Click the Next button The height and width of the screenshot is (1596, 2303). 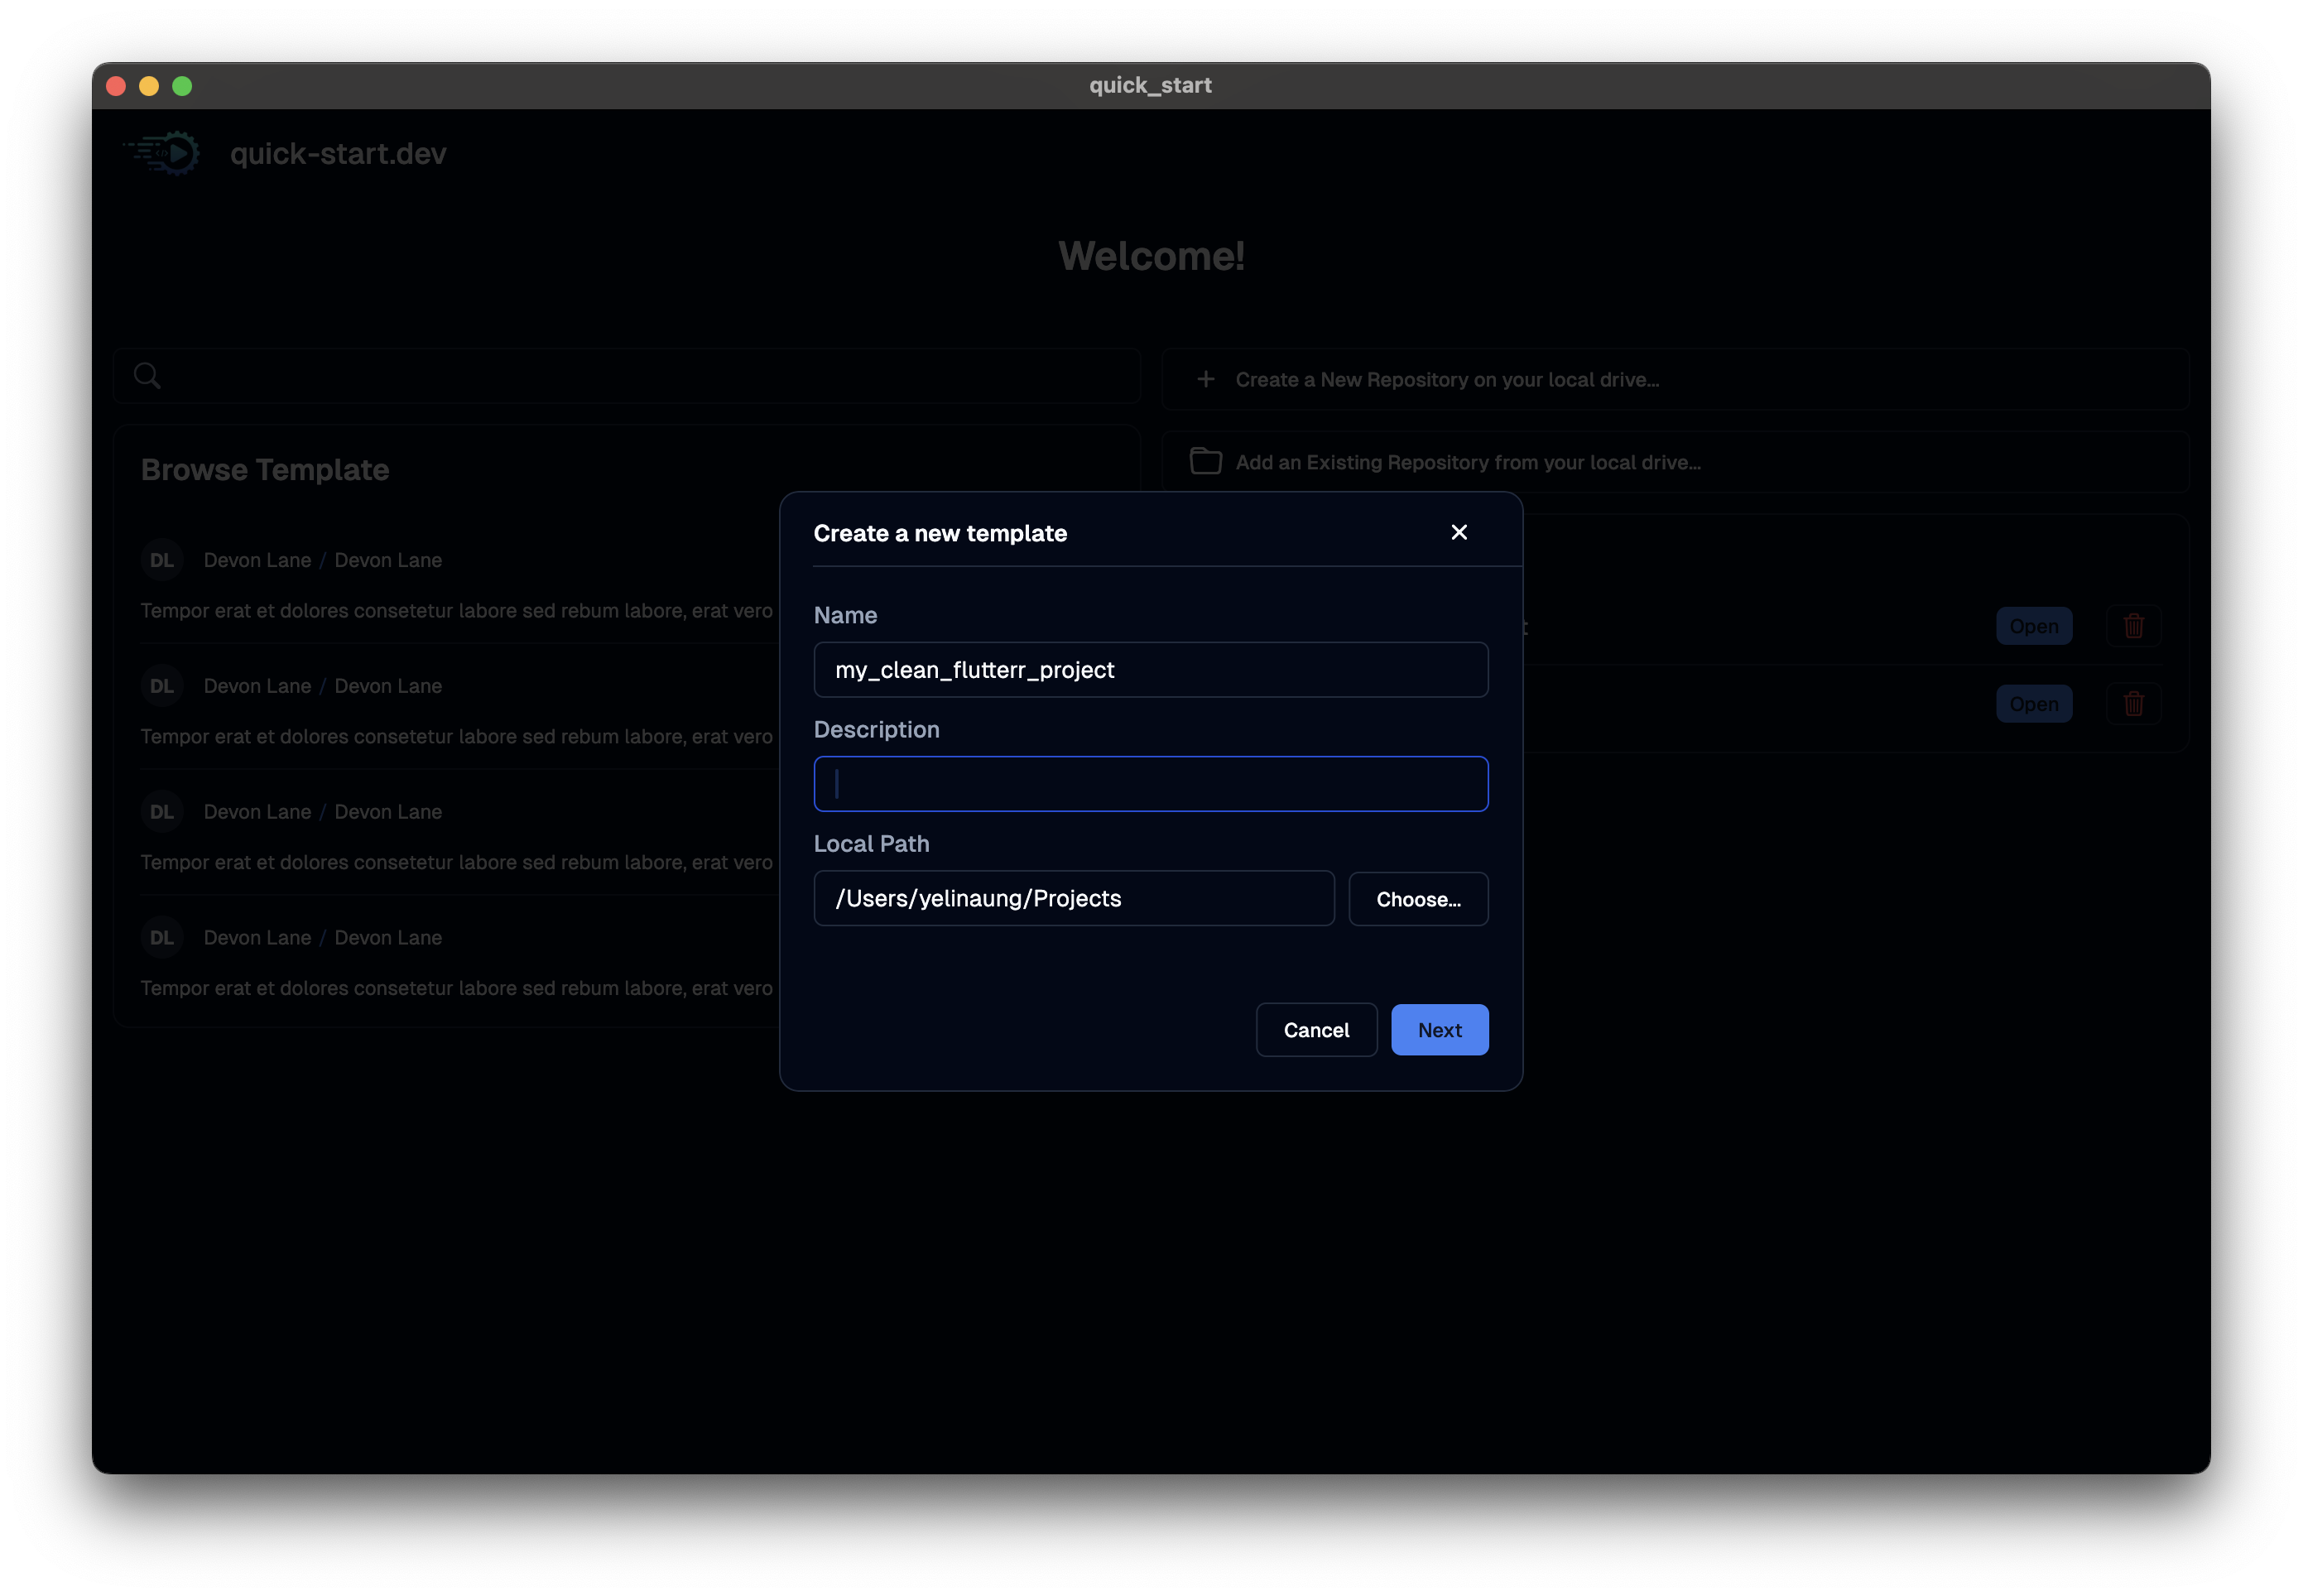tap(1439, 1029)
